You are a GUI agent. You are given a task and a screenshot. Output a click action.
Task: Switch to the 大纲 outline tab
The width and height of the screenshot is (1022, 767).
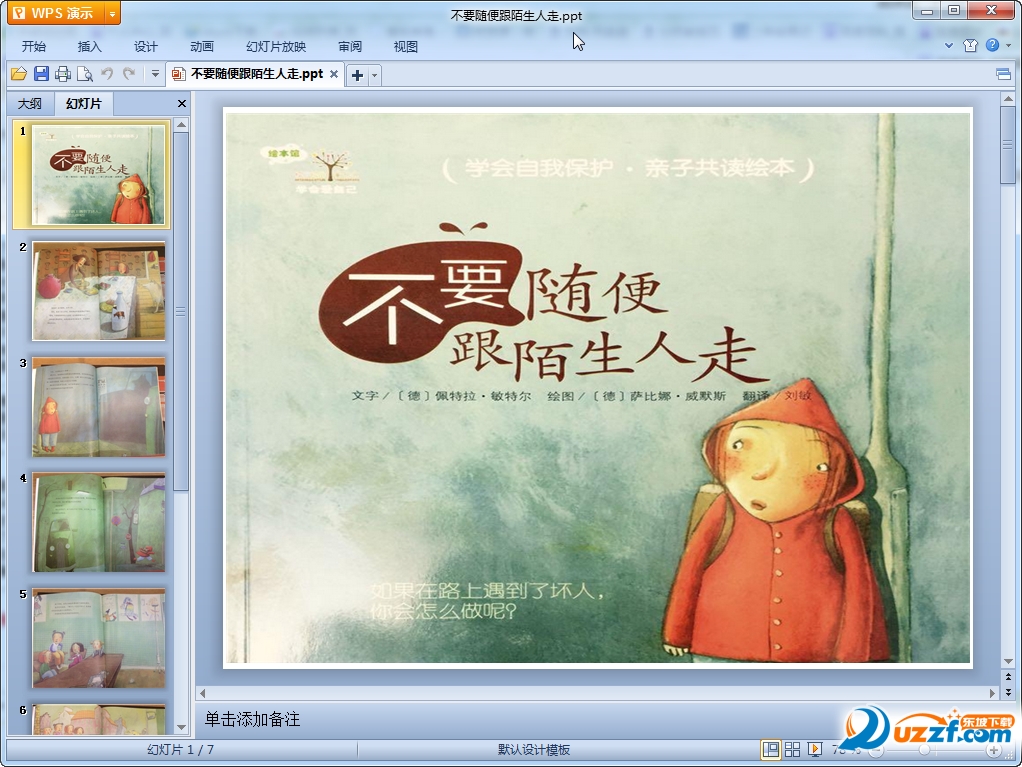pyautogui.click(x=30, y=103)
